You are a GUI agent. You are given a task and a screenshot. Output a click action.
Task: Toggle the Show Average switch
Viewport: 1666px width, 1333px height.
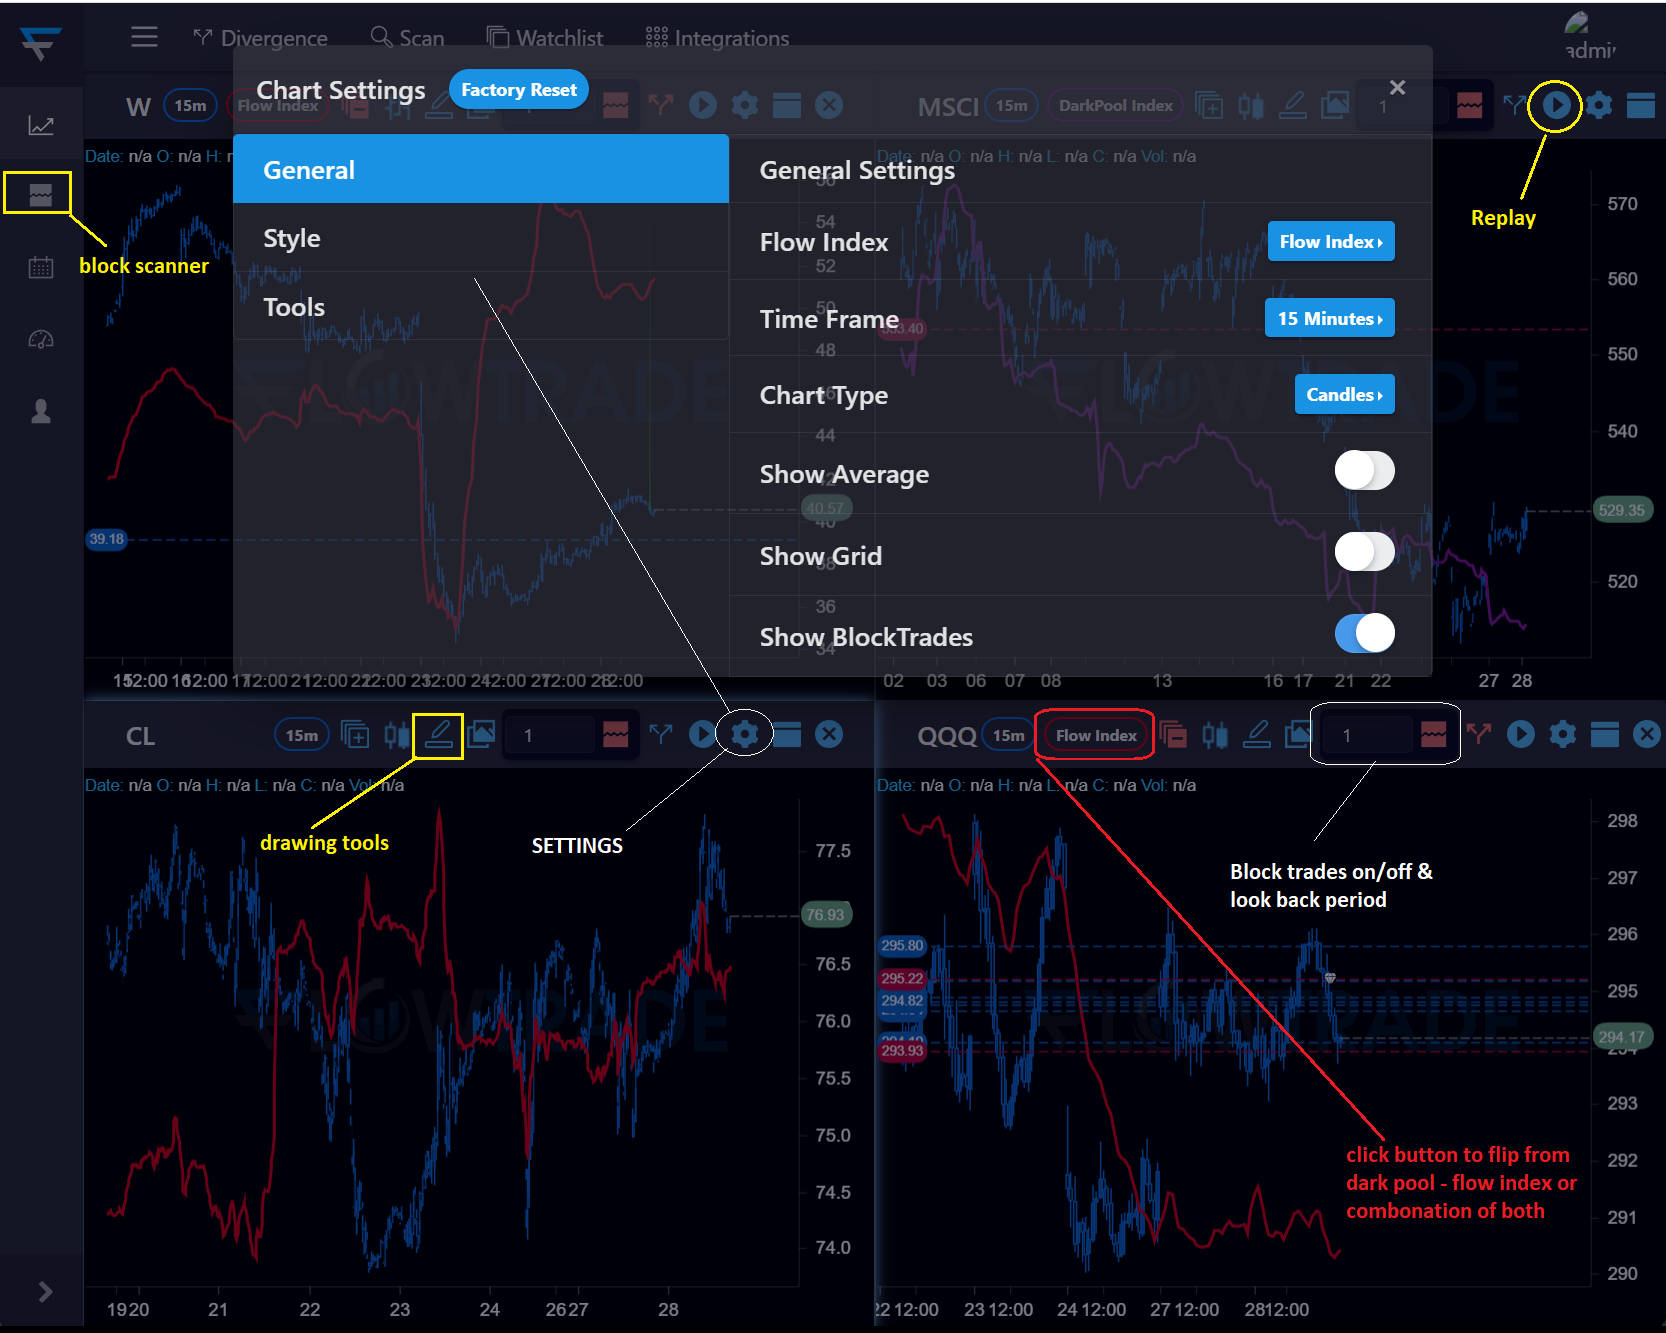(1364, 471)
